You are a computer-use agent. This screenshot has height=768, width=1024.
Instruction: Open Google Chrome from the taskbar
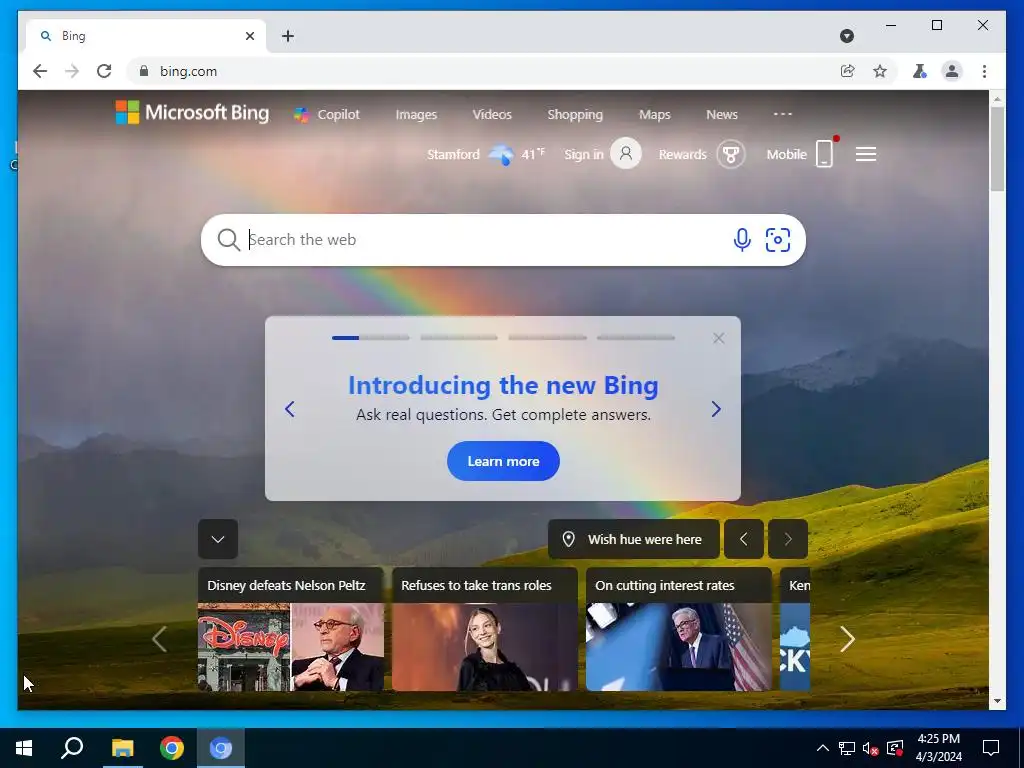pyautogui.click(x=172, y=748)
